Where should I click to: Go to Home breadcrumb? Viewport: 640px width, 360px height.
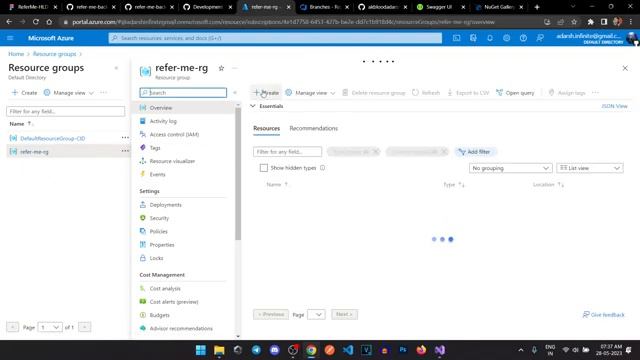point(16,54)
